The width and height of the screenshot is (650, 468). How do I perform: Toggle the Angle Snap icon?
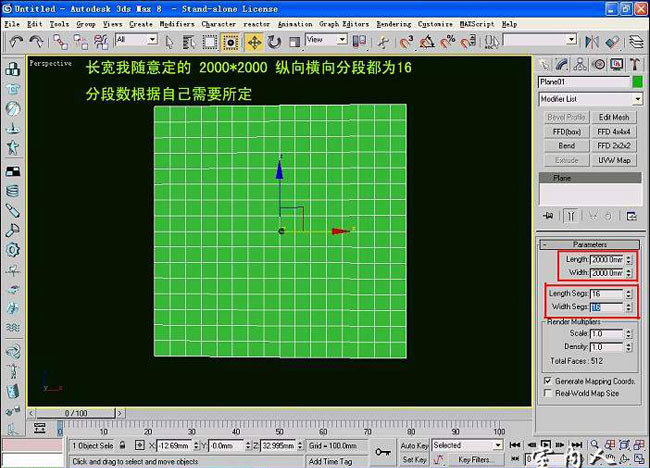point(427,42)
